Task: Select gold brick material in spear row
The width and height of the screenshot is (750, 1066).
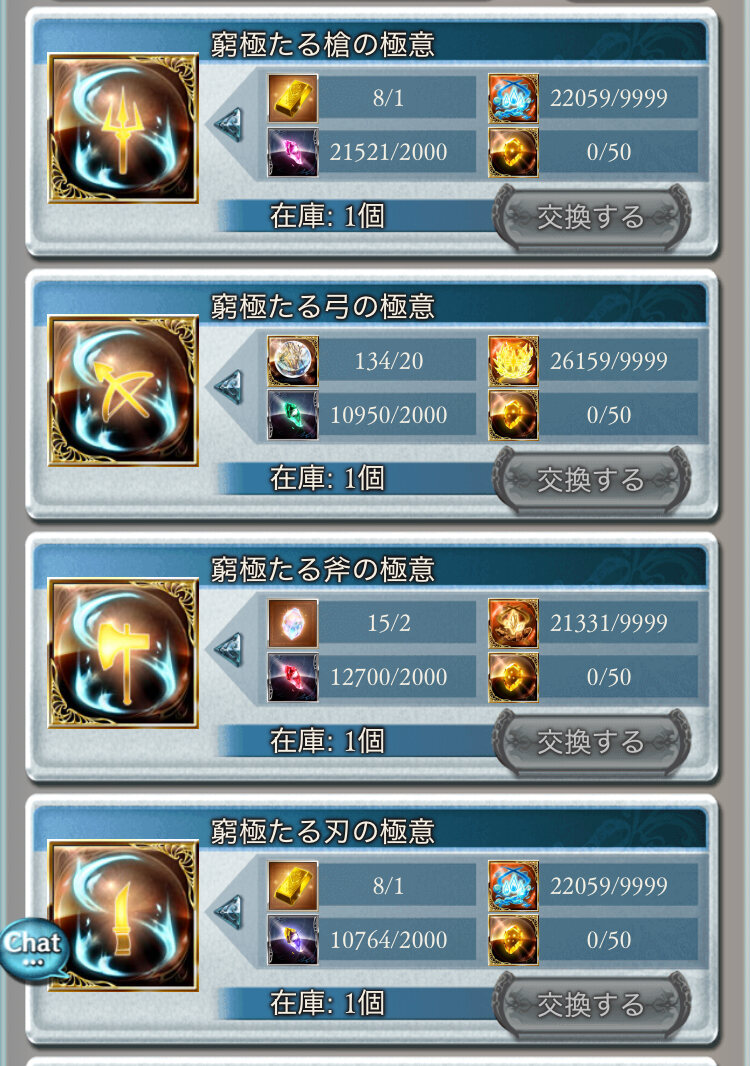Action: (x=292, y=99)
